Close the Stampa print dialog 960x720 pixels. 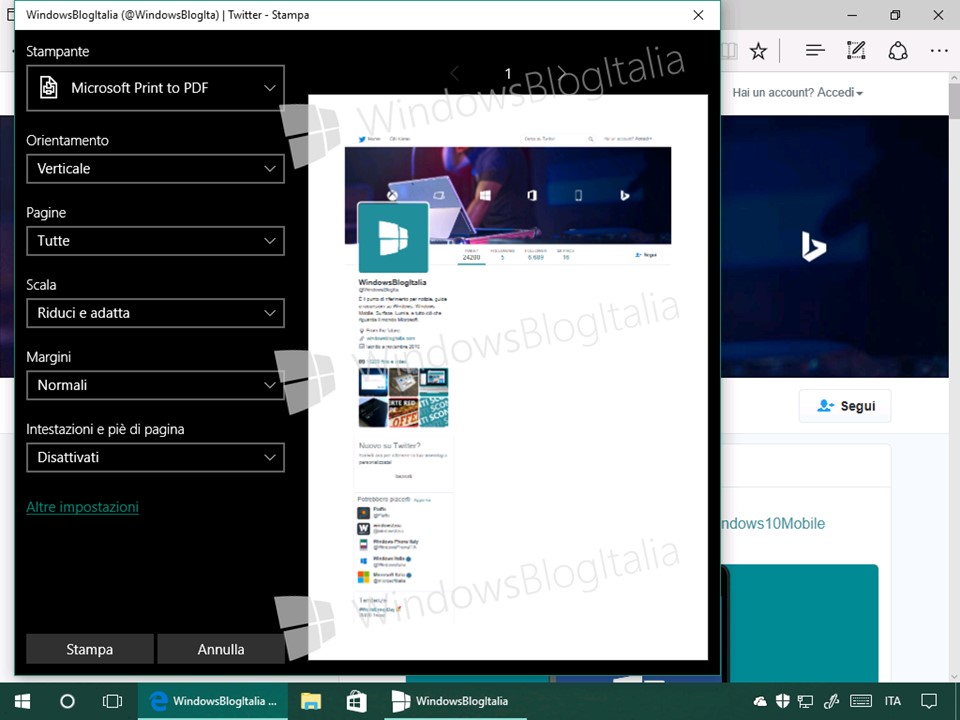coord(698,15)
